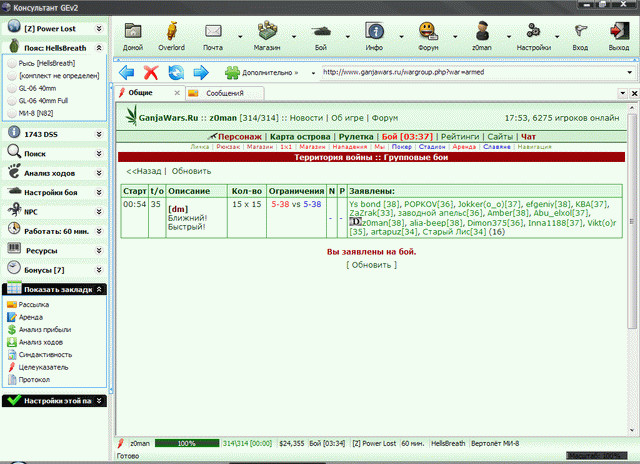Screen dimensions: 640x464
Task: Refresh page with the blue reload icon
Action: pyautogui.click(x=176, y=73)
